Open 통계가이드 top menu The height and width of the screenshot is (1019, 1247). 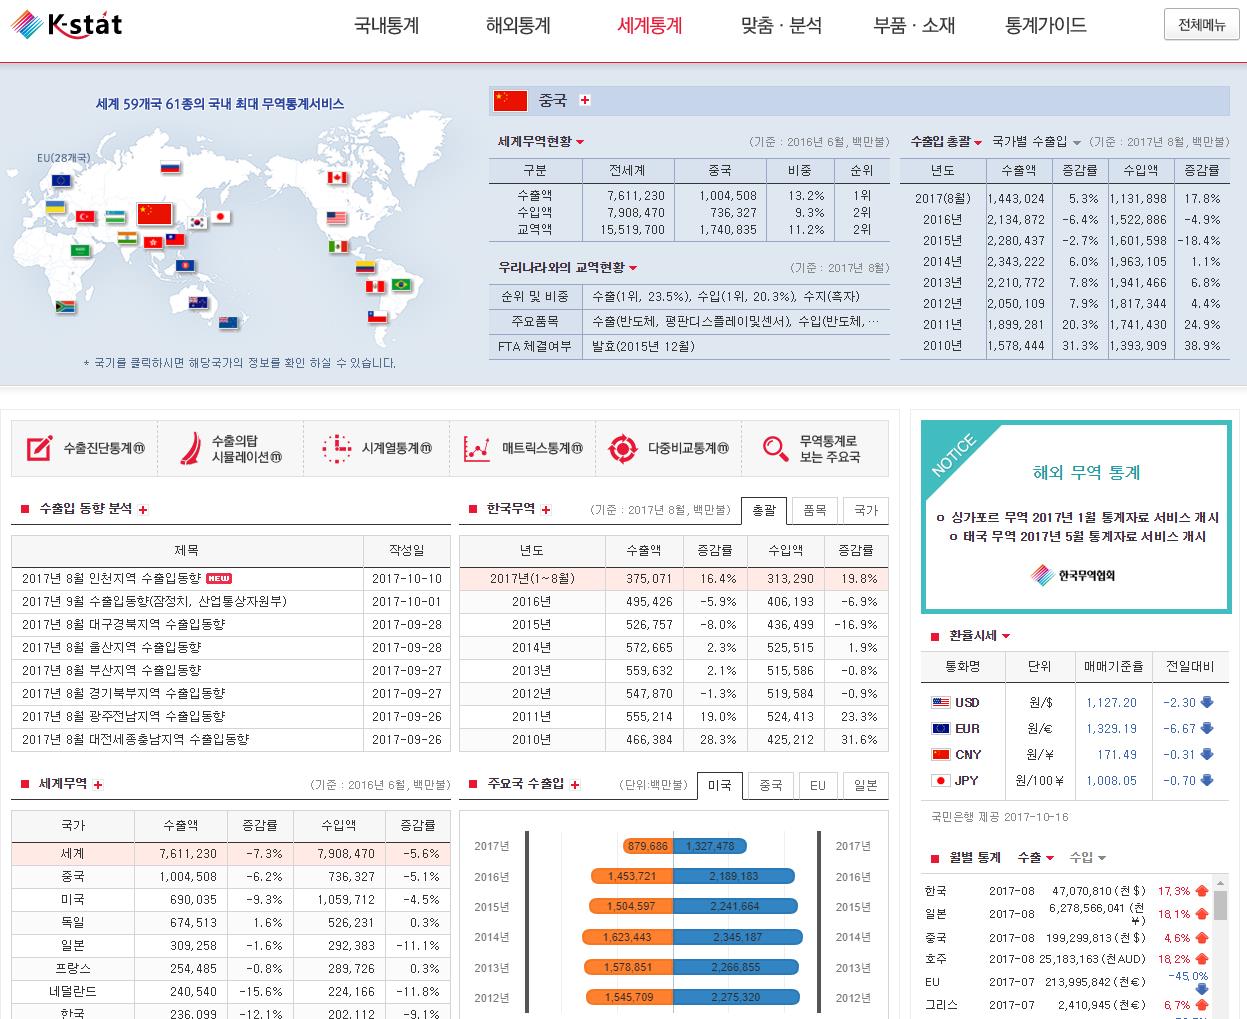pyautogui.click(x=1046, y=25)
